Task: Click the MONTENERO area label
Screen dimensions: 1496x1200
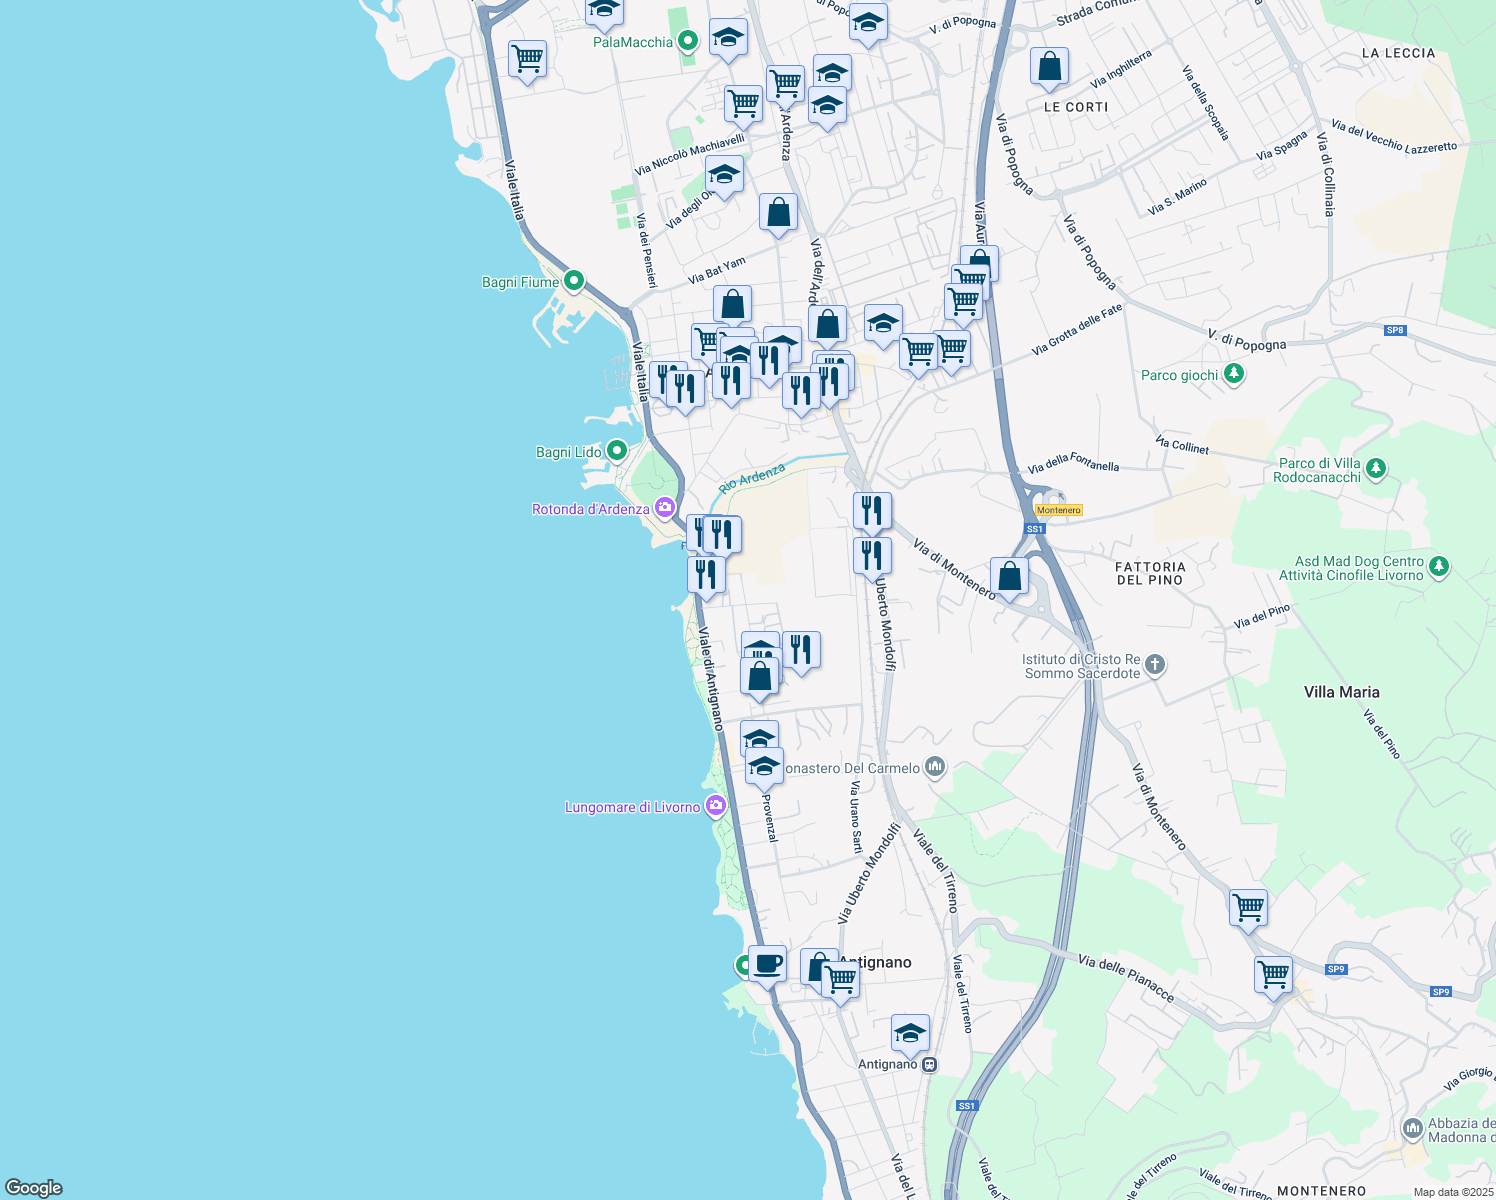Action: [x=1322, y=1191]
